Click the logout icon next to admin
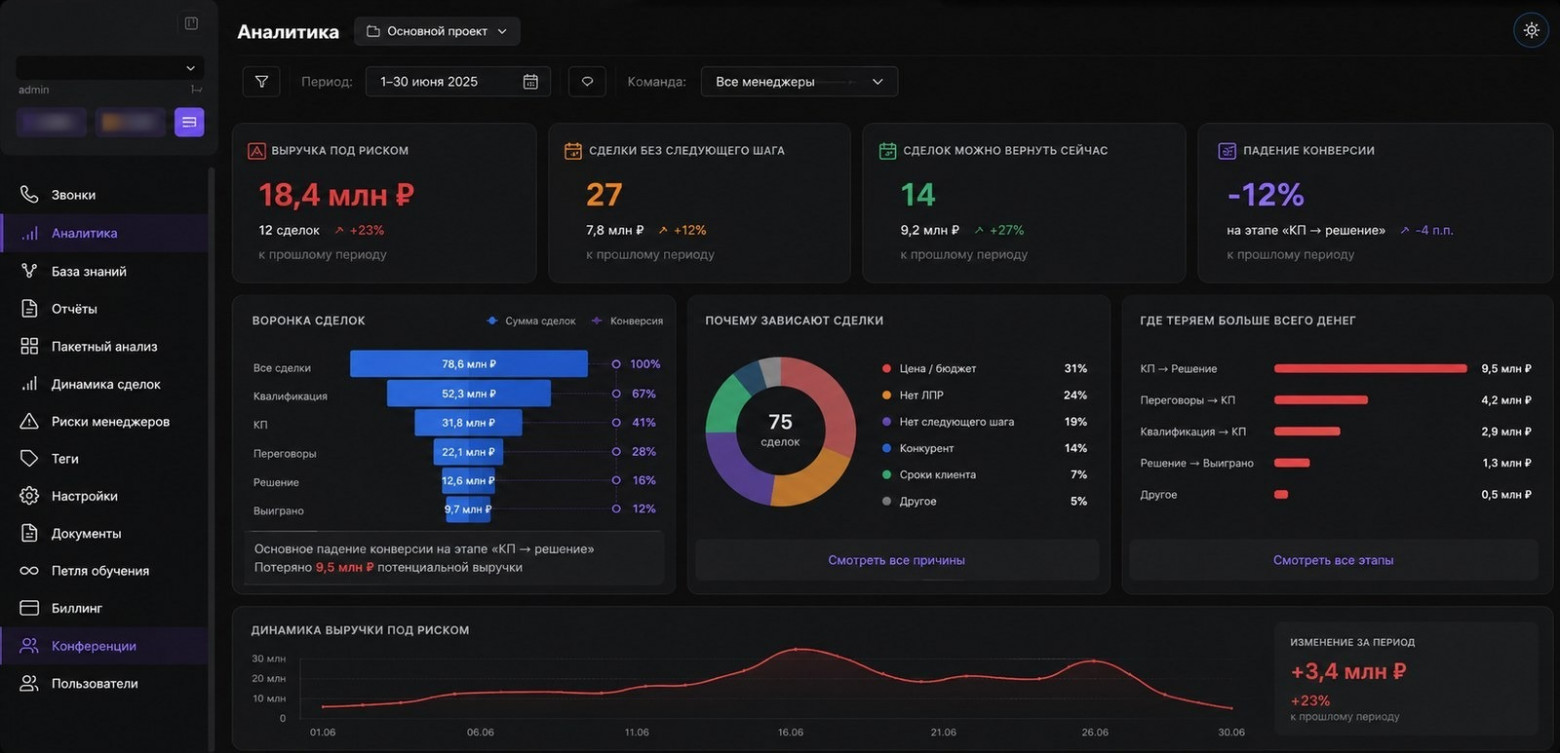The image size is (1560, 753). point(196,90)
